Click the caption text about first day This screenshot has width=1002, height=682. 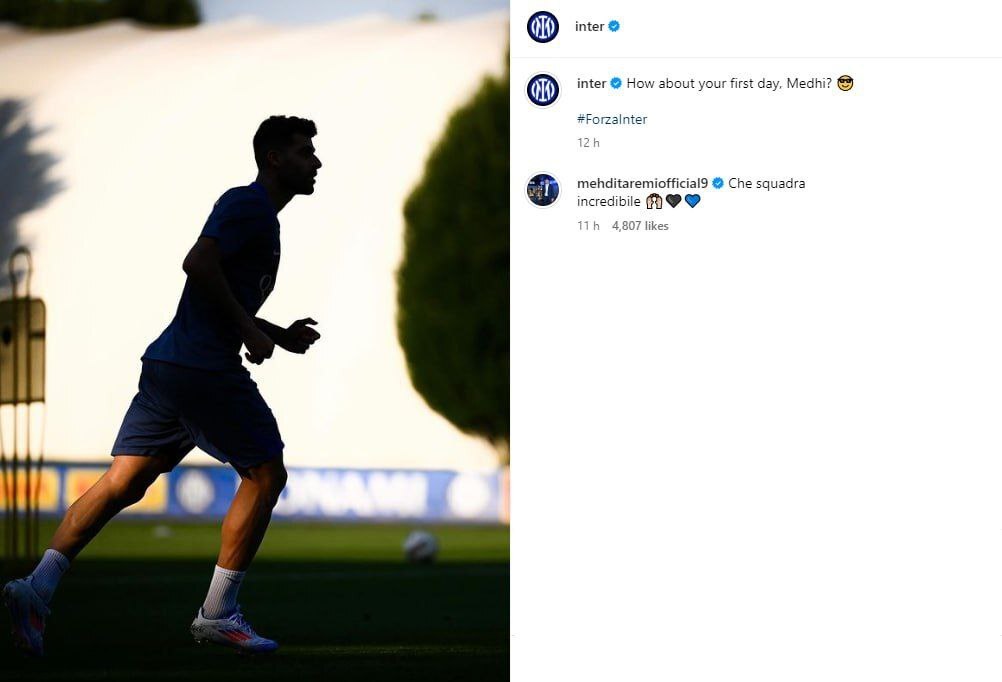729,83
